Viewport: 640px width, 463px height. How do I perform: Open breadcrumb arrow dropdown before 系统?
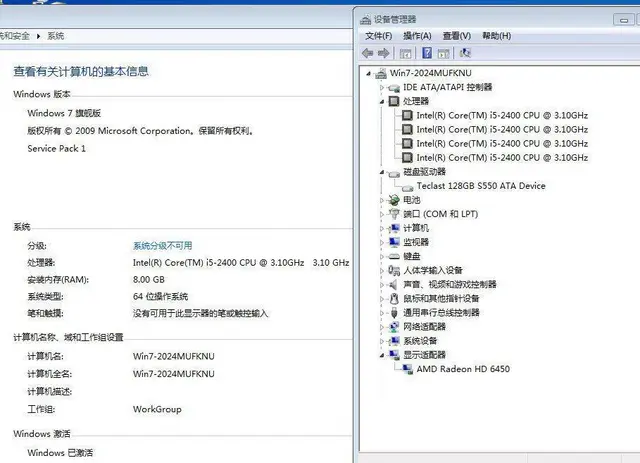38,36
